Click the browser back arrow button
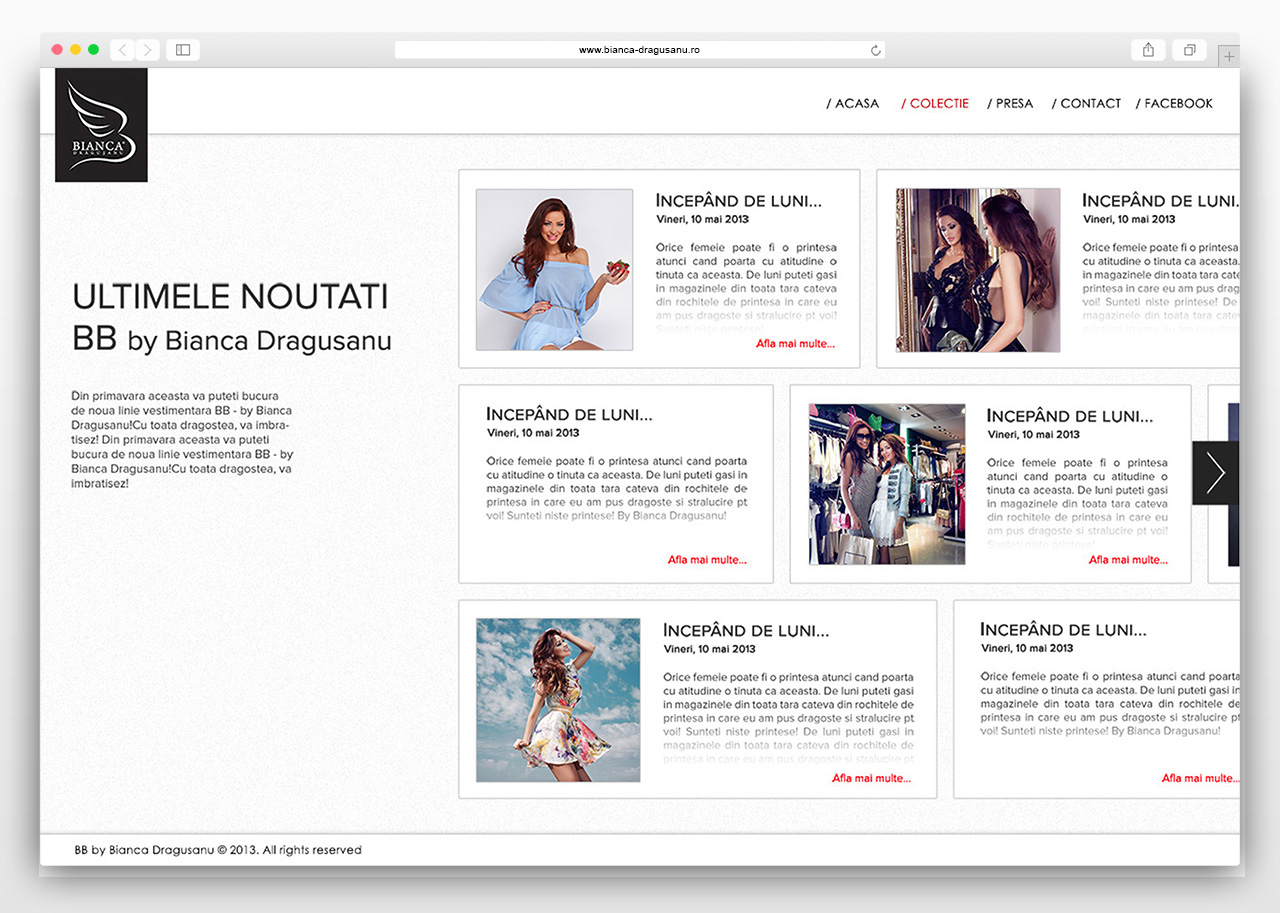The width and height of the screenshot is (1280, 913). pos(122,50)
